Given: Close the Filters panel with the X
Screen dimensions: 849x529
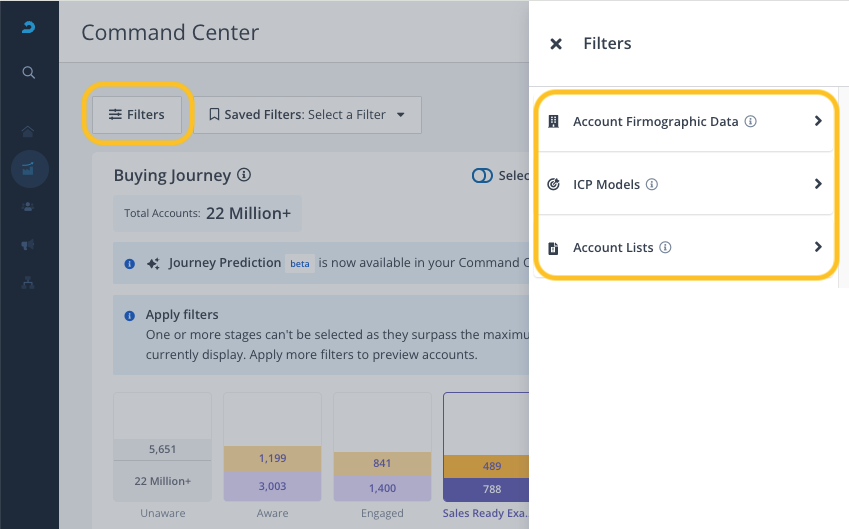Looking at the screenshot, I should coord(556,44).
